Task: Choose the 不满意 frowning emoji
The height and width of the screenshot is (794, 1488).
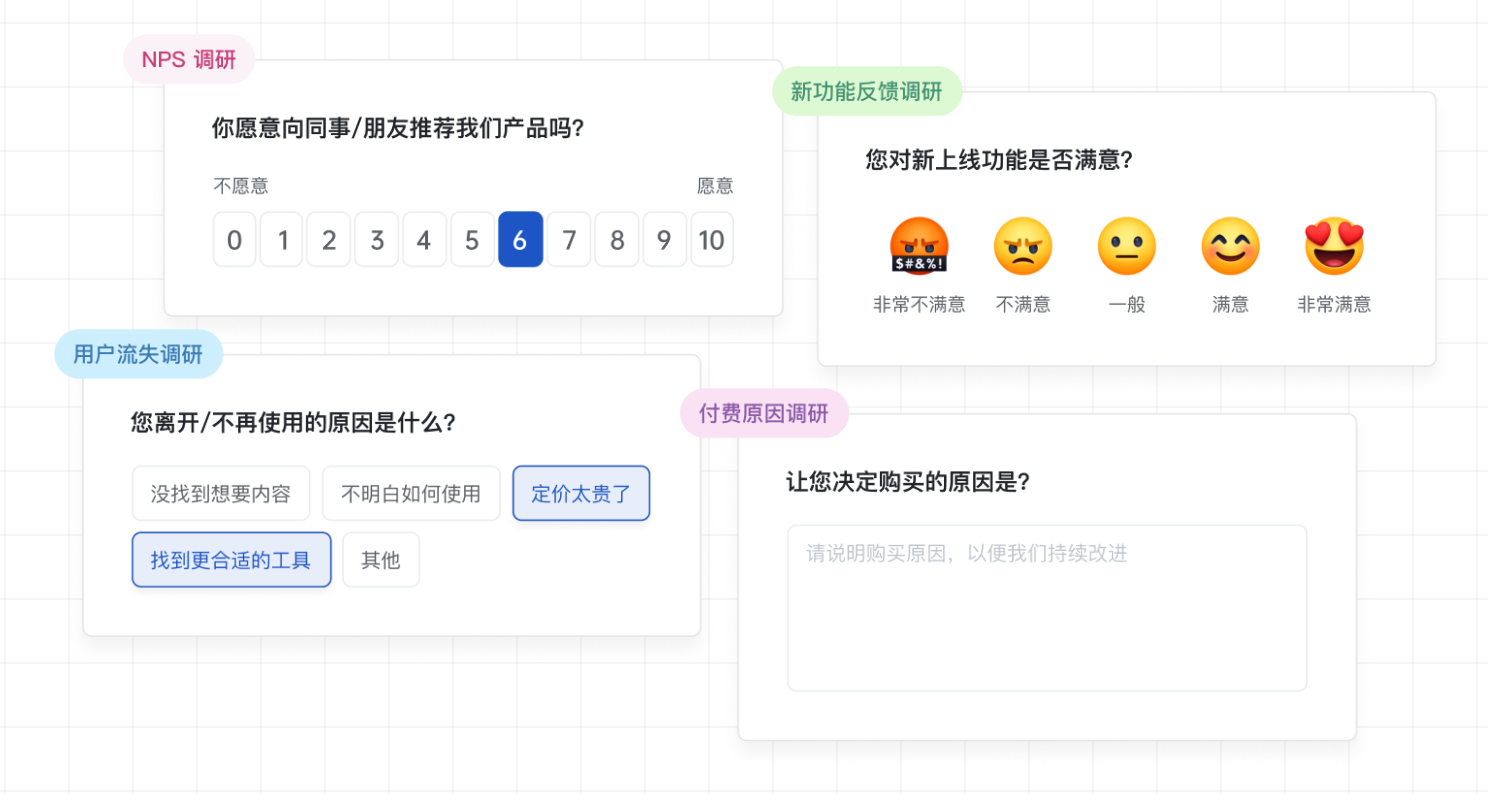Action: 1023,246
